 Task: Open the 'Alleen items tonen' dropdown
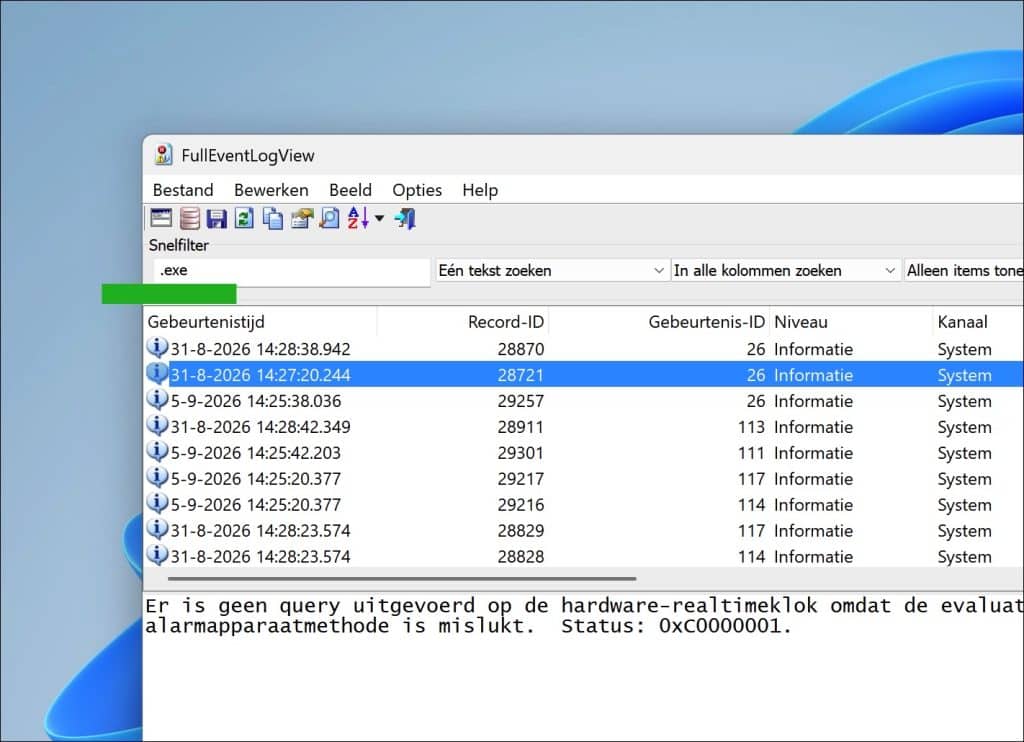tap(963, 270)
